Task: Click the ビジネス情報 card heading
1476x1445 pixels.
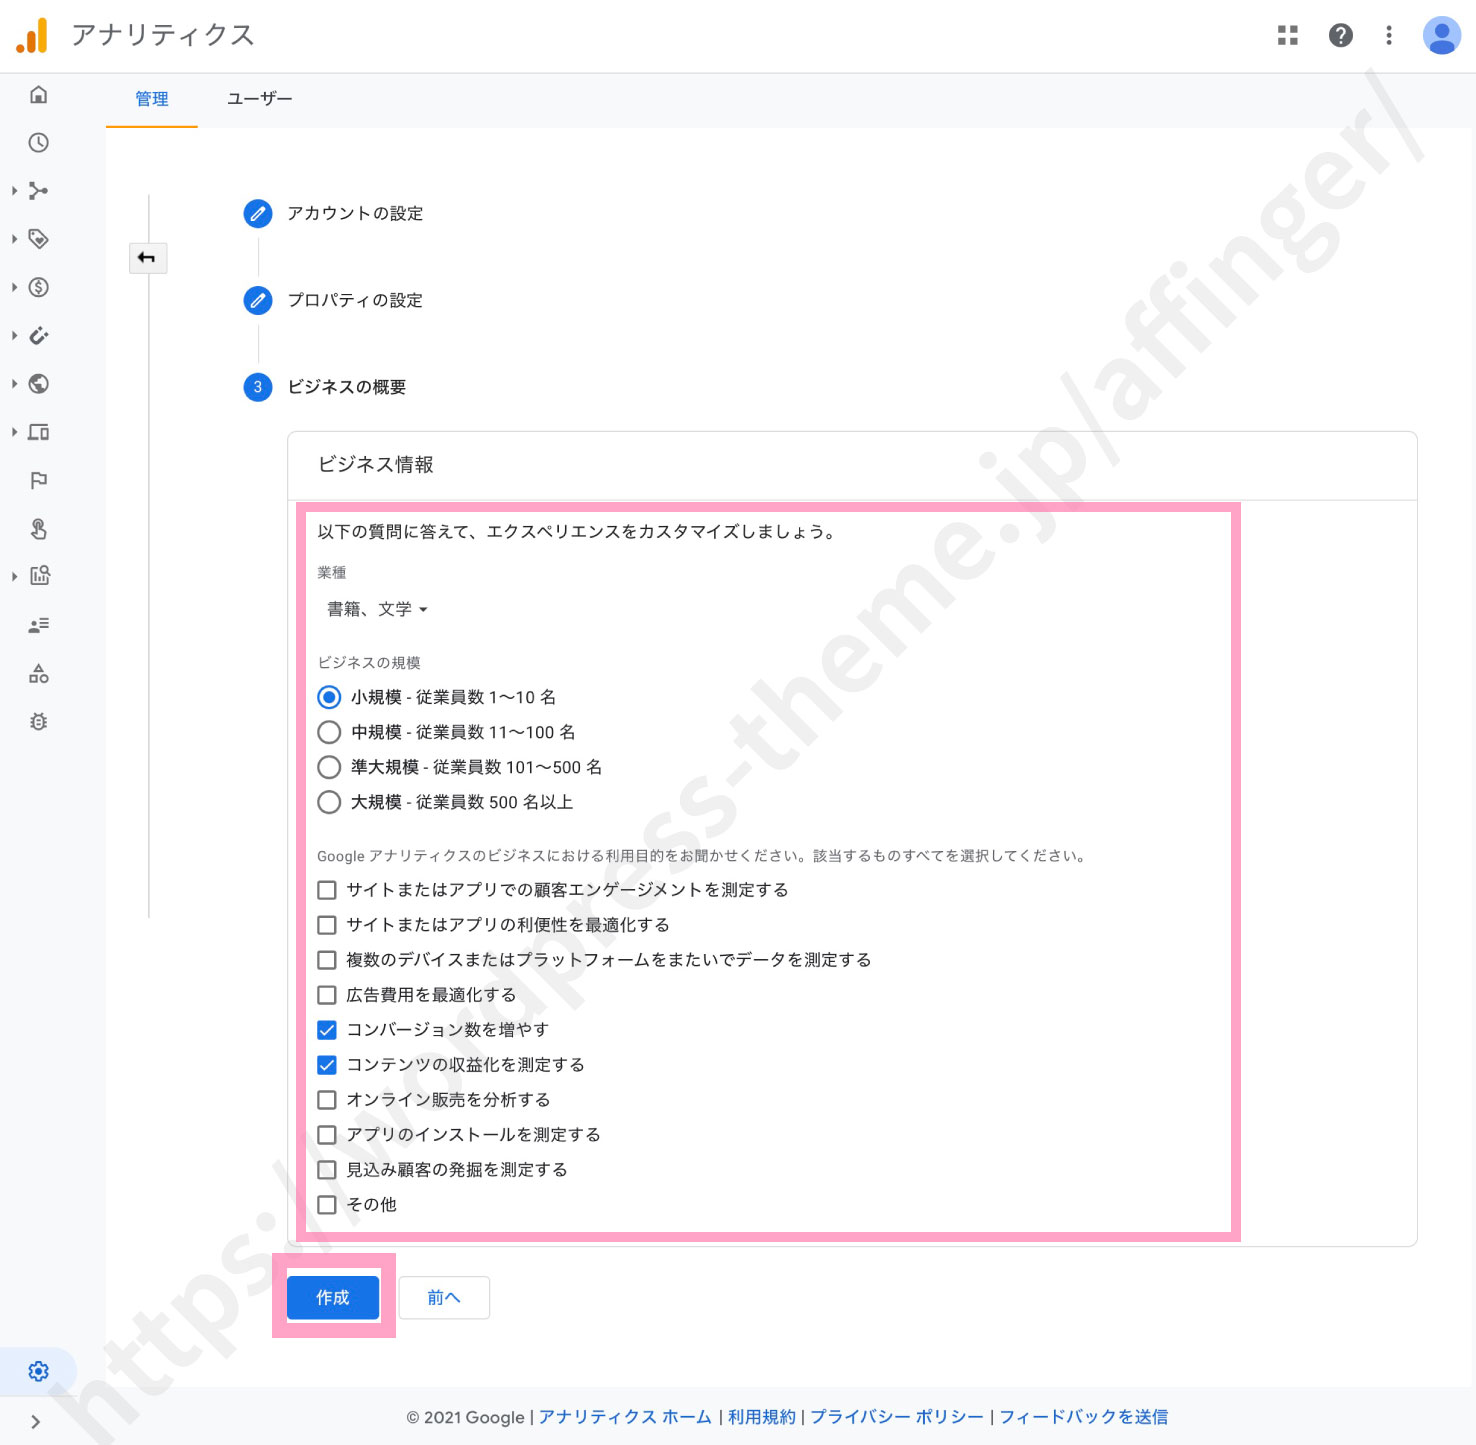Action: pyautogui.click(x=376, y=465)
